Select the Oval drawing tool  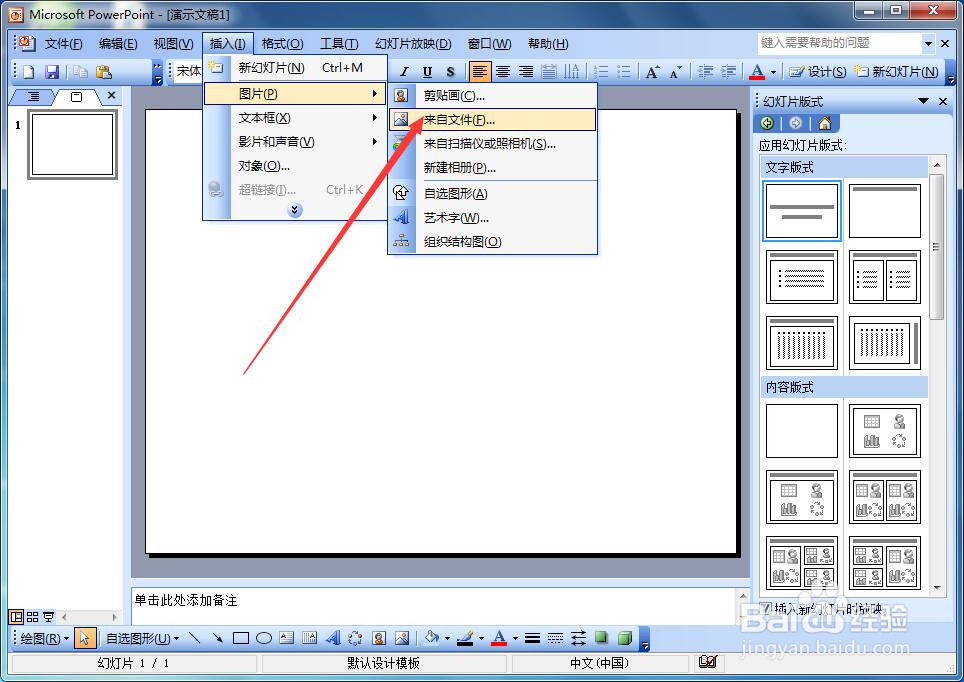(x=264, y=638)
